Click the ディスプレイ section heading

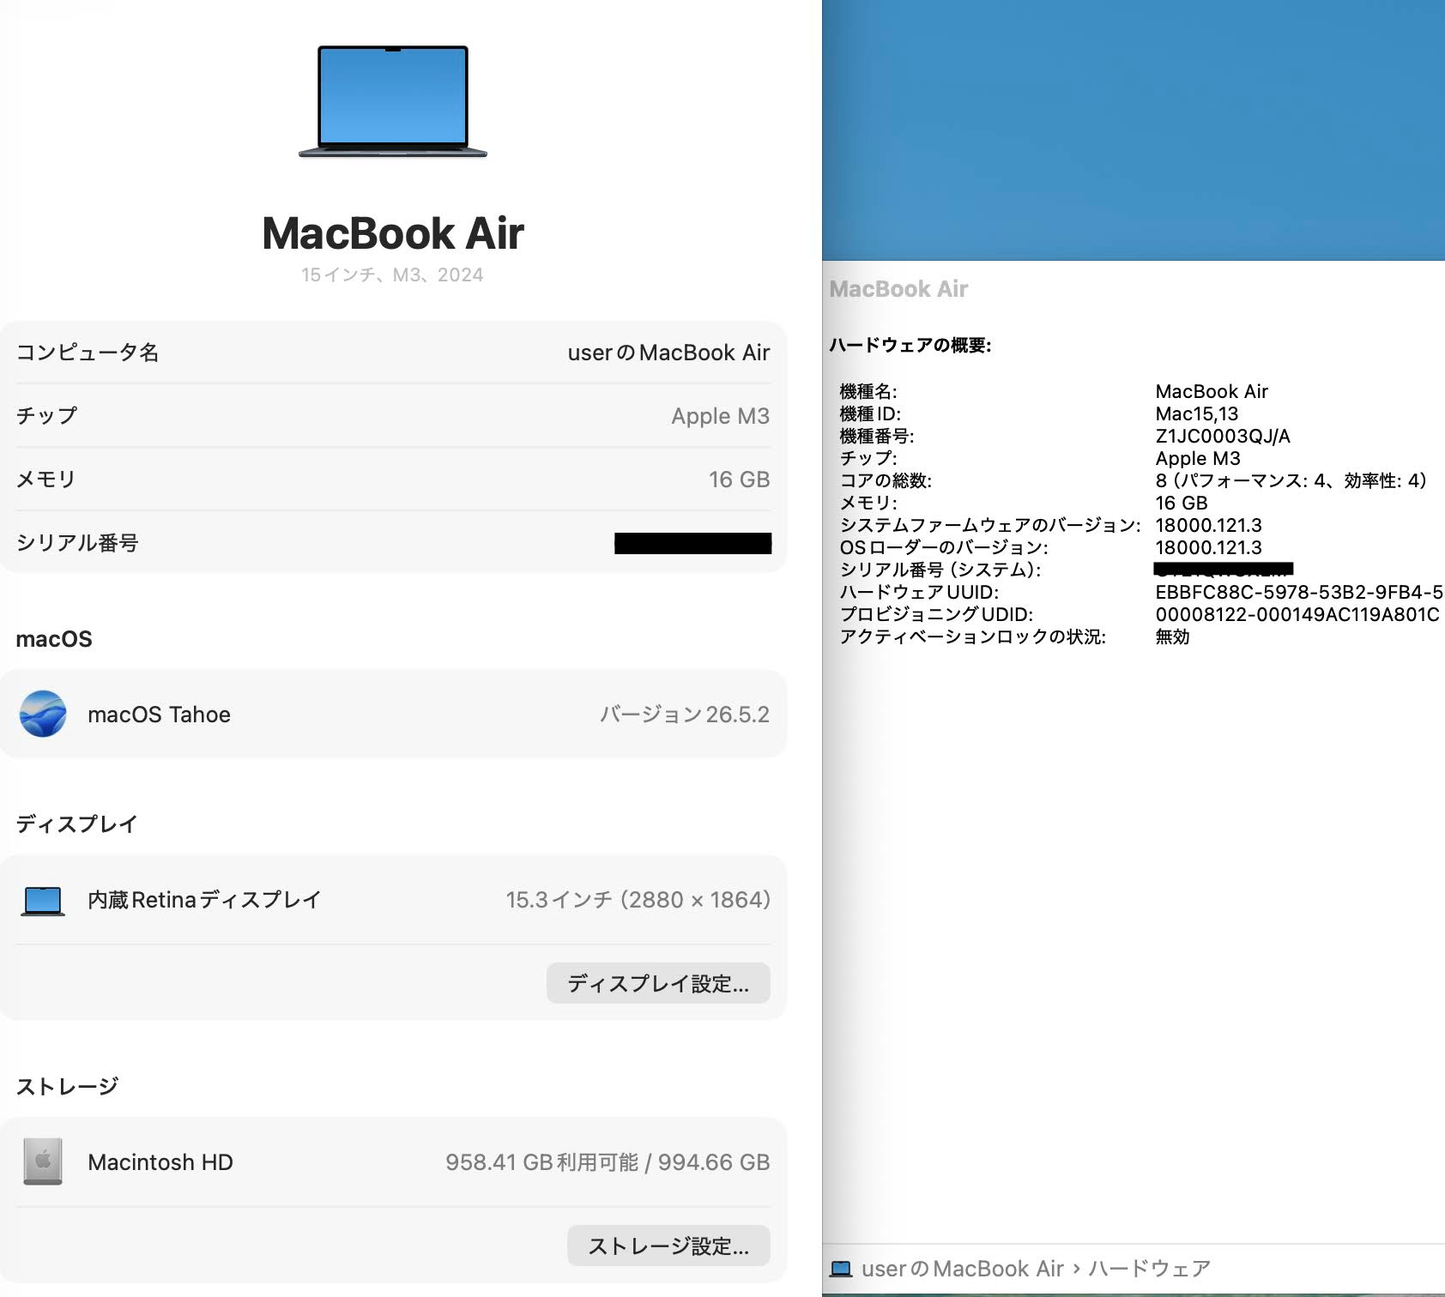[77, 824]
